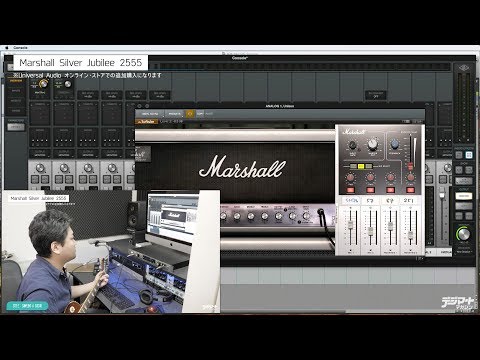The width and height of the screenshot is (480, 360).
Task: Select the right grey mic select button
Action: (369, 166)
